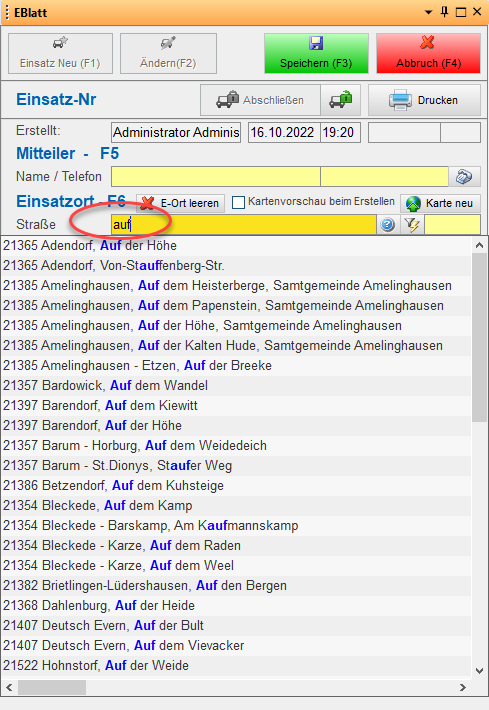Open the EBlatt panel dropdown arrow

click(428, 12)
